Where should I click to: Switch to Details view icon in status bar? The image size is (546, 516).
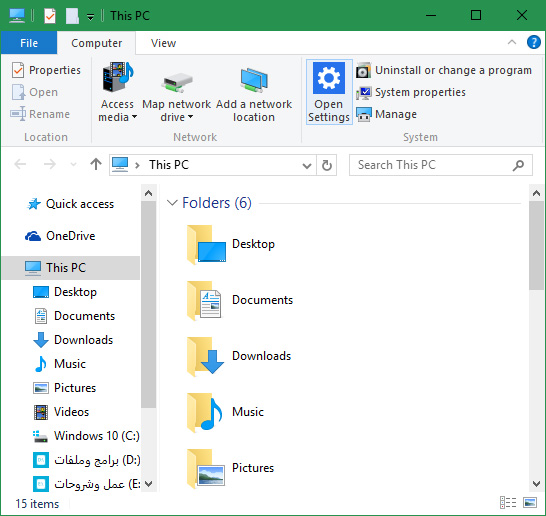point(508,502)
